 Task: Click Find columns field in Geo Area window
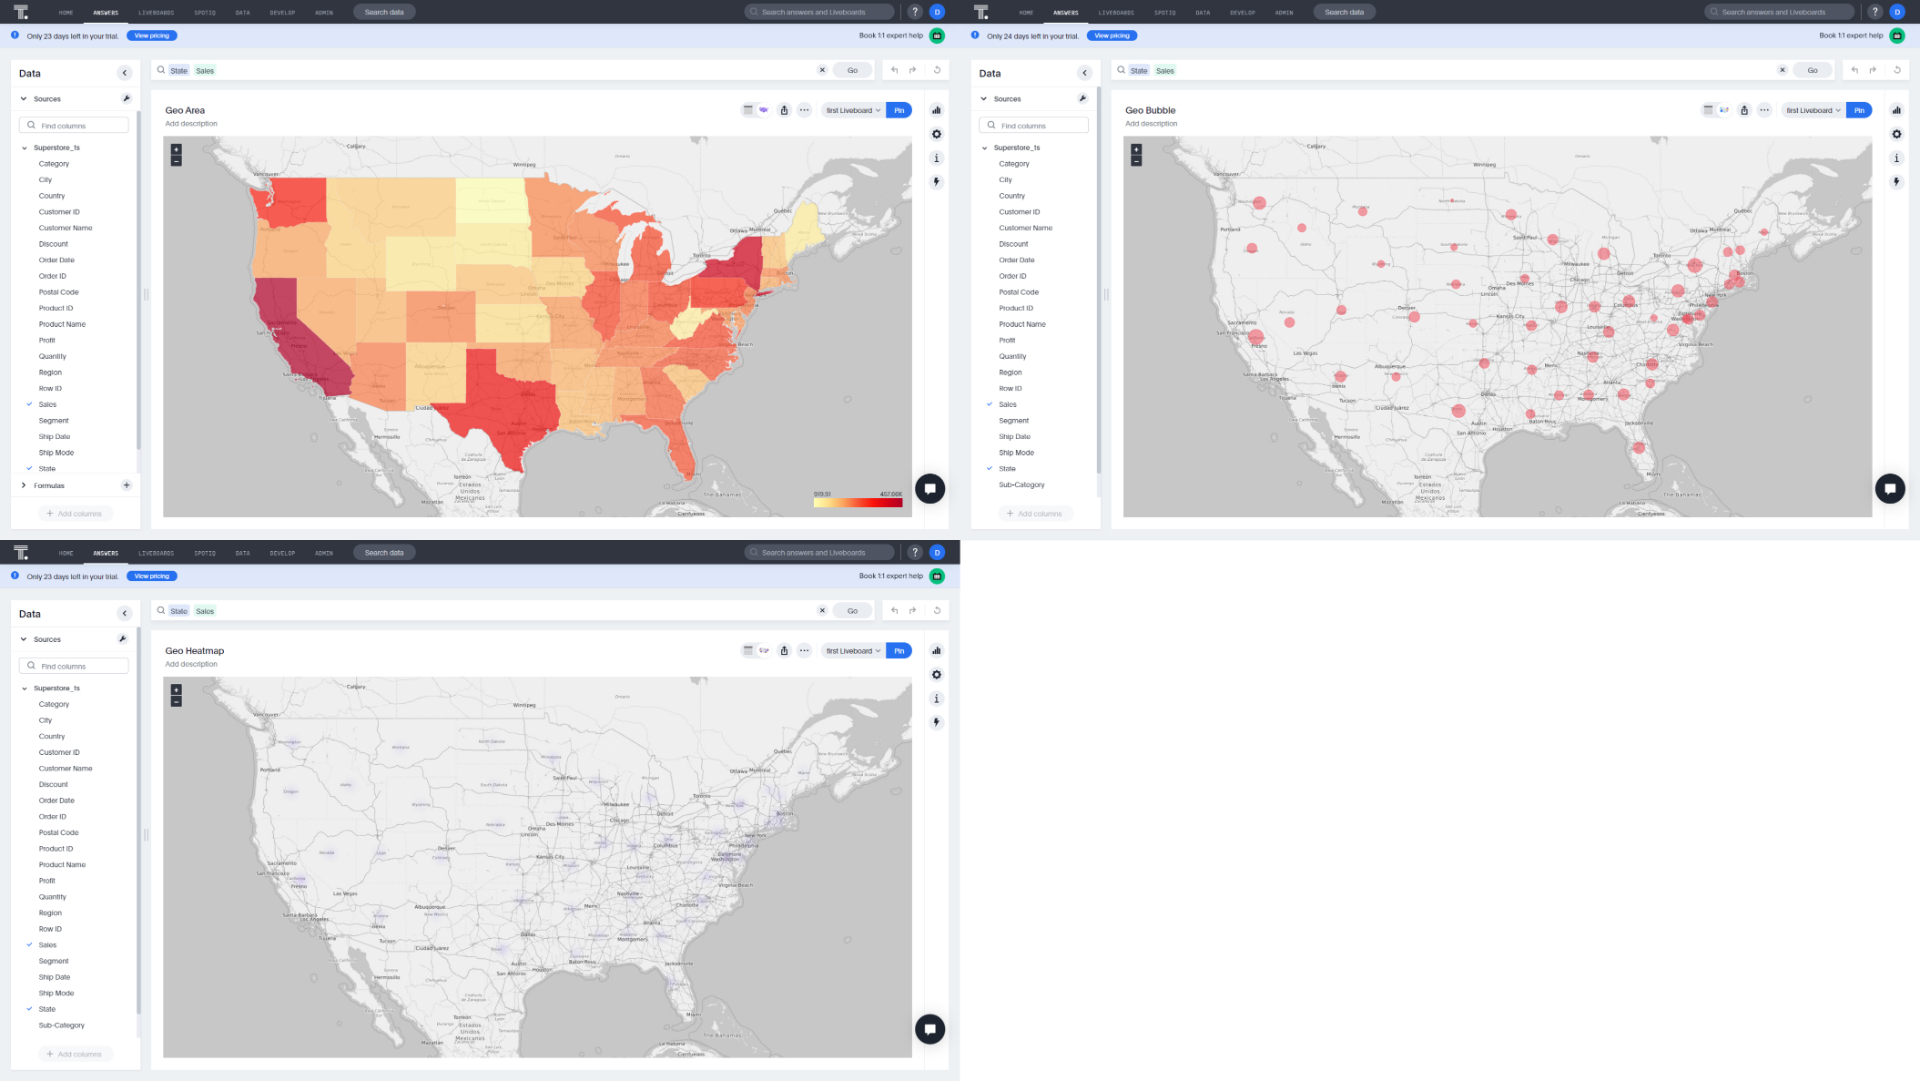[x=74, y=126]
